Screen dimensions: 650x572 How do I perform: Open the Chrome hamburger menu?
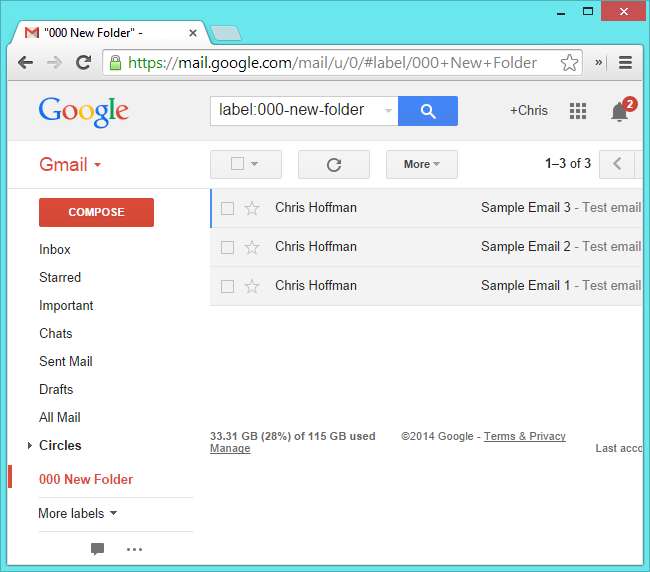625,63
